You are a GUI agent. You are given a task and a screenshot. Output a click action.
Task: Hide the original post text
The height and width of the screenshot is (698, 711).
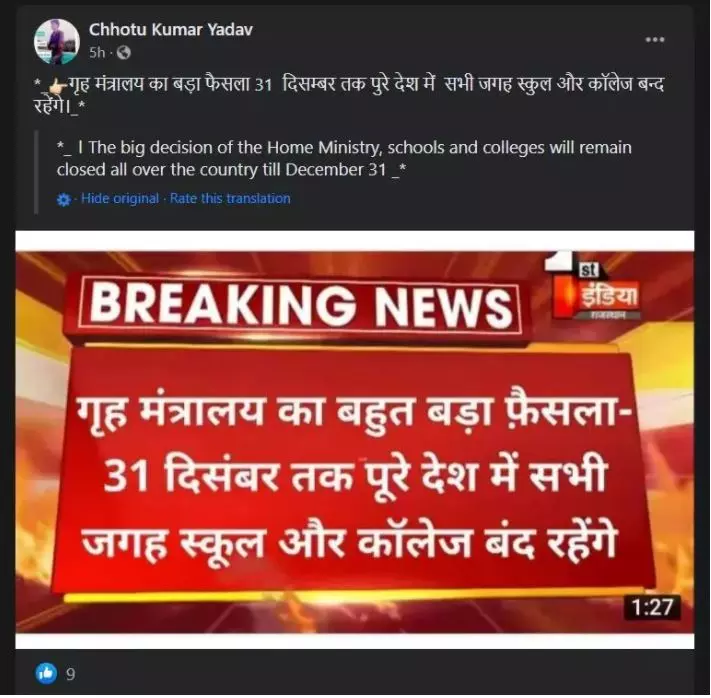click(120, 199)
